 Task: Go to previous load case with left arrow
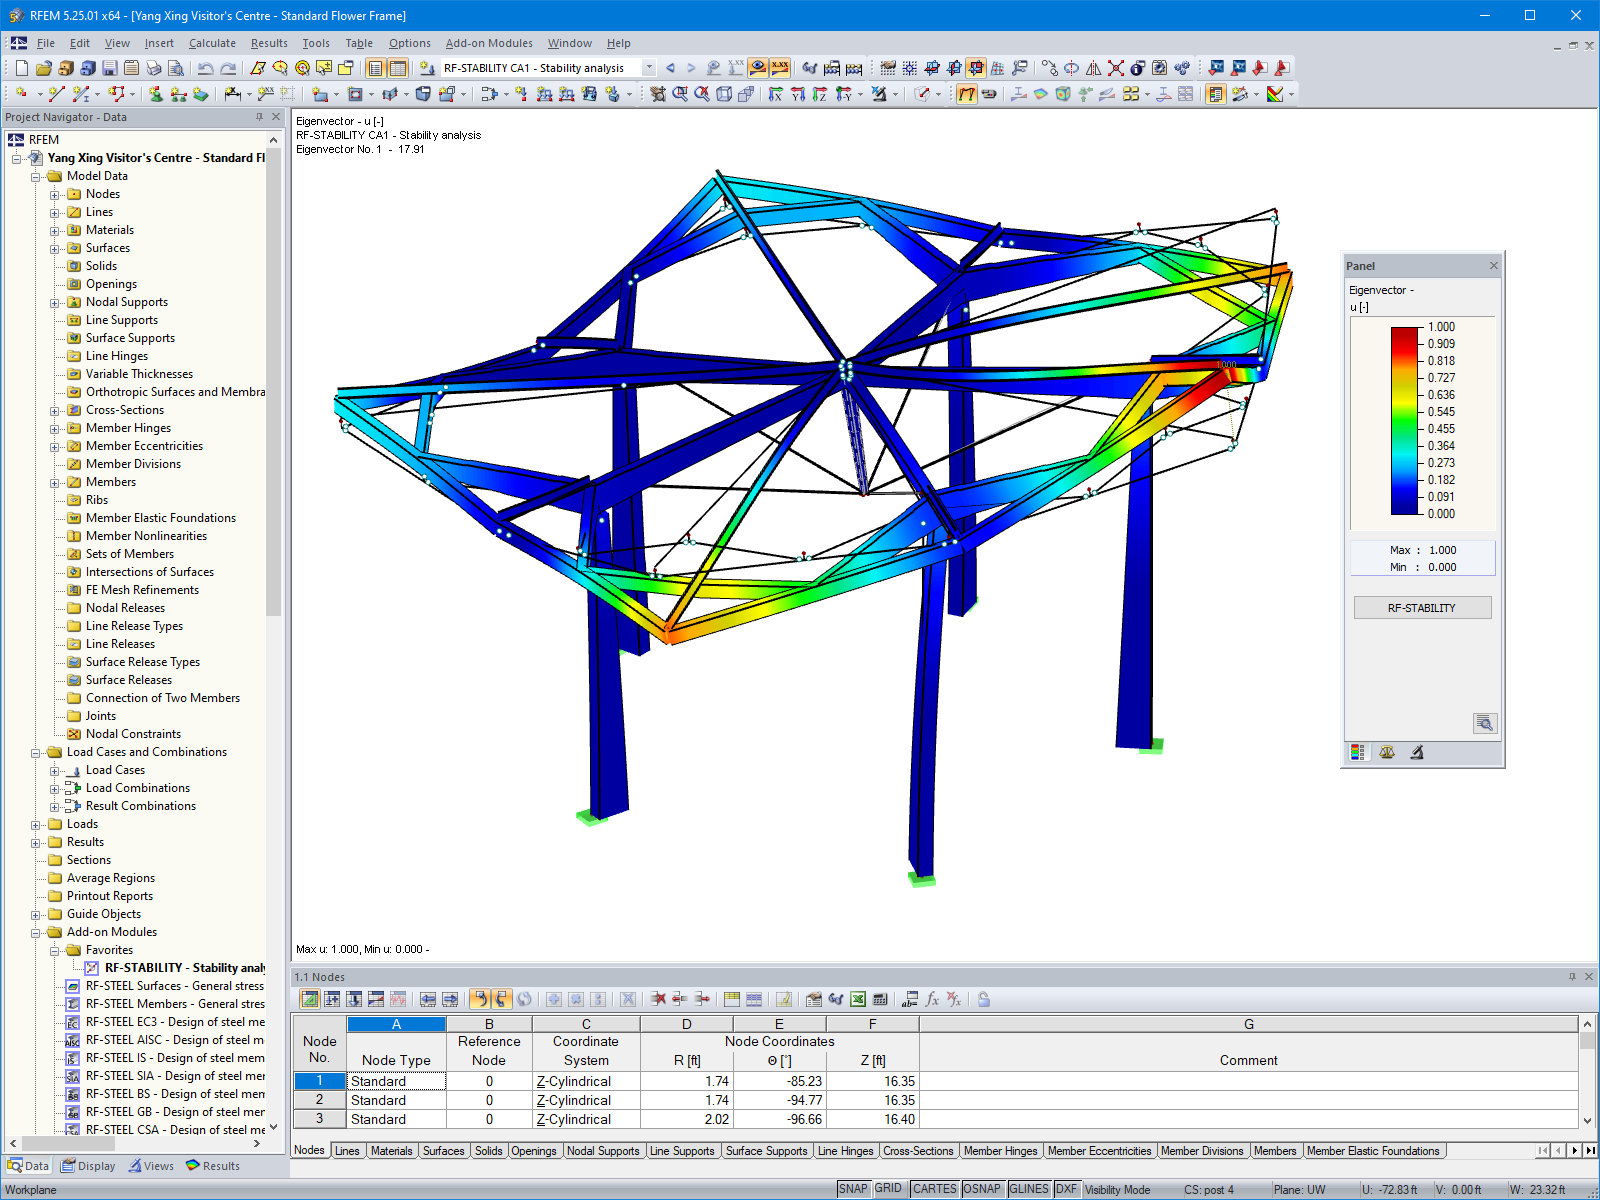tap(670, 68)
